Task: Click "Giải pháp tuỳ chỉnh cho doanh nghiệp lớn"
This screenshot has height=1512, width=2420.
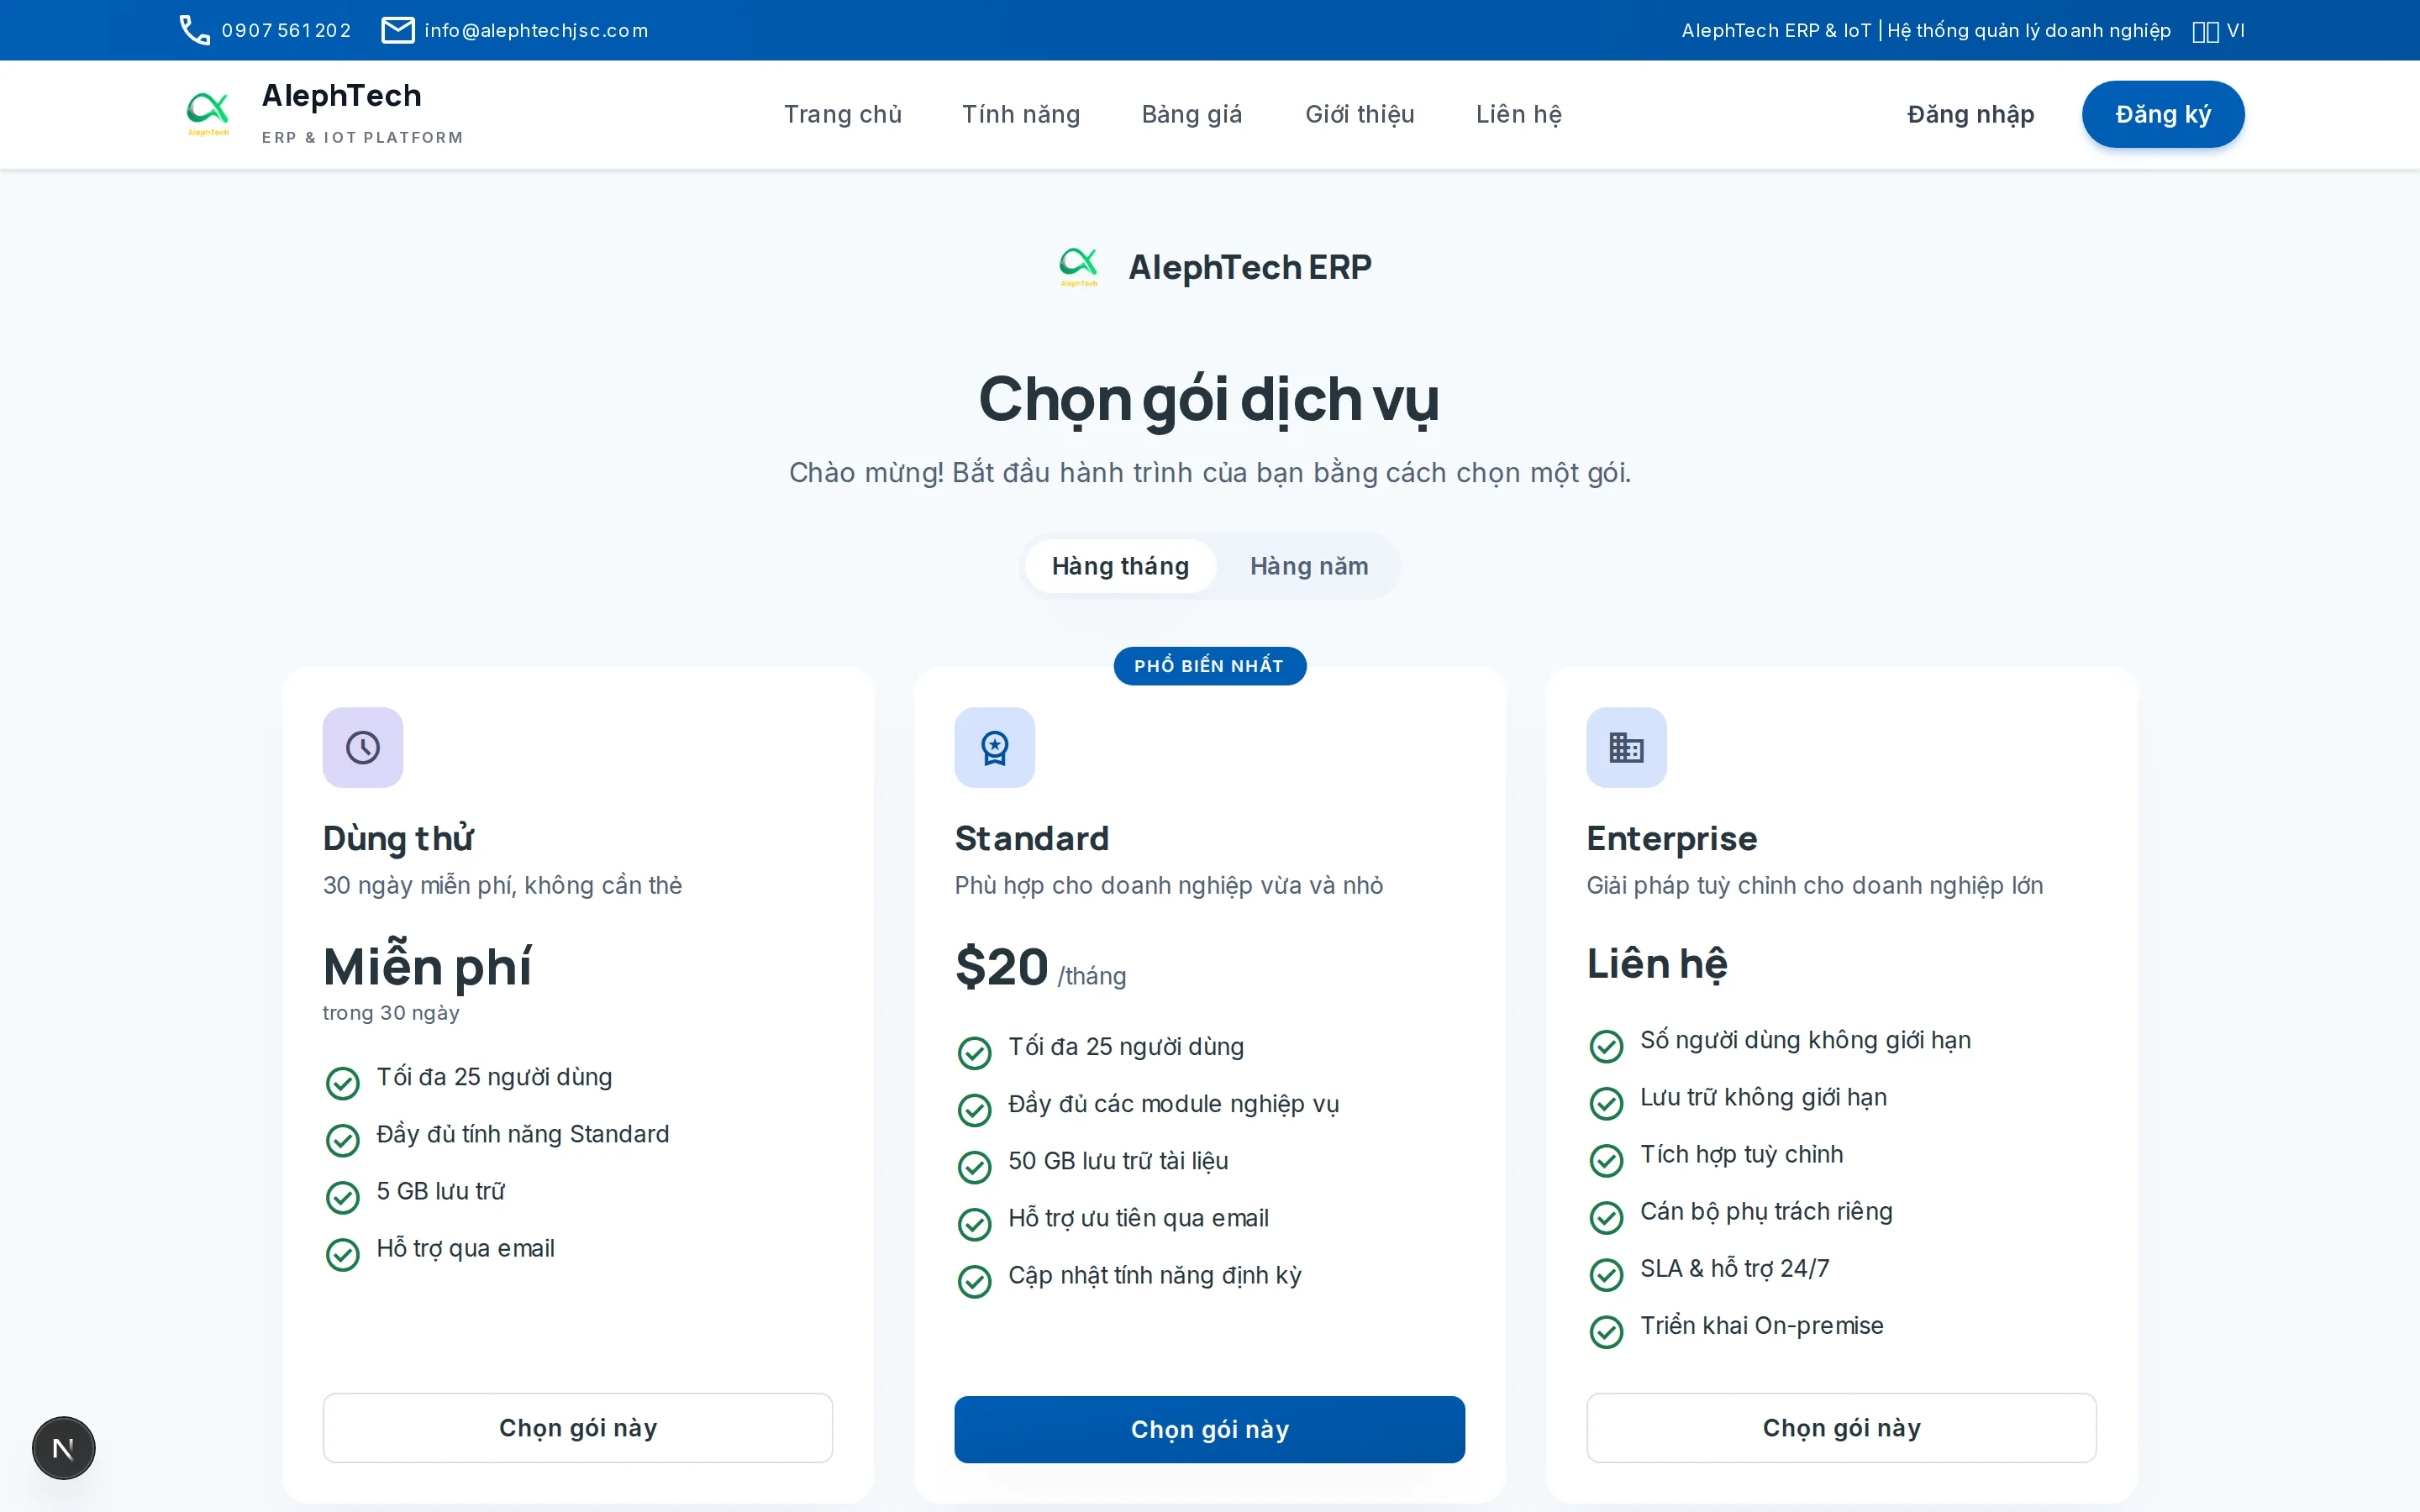Action: click(1815, 885)
